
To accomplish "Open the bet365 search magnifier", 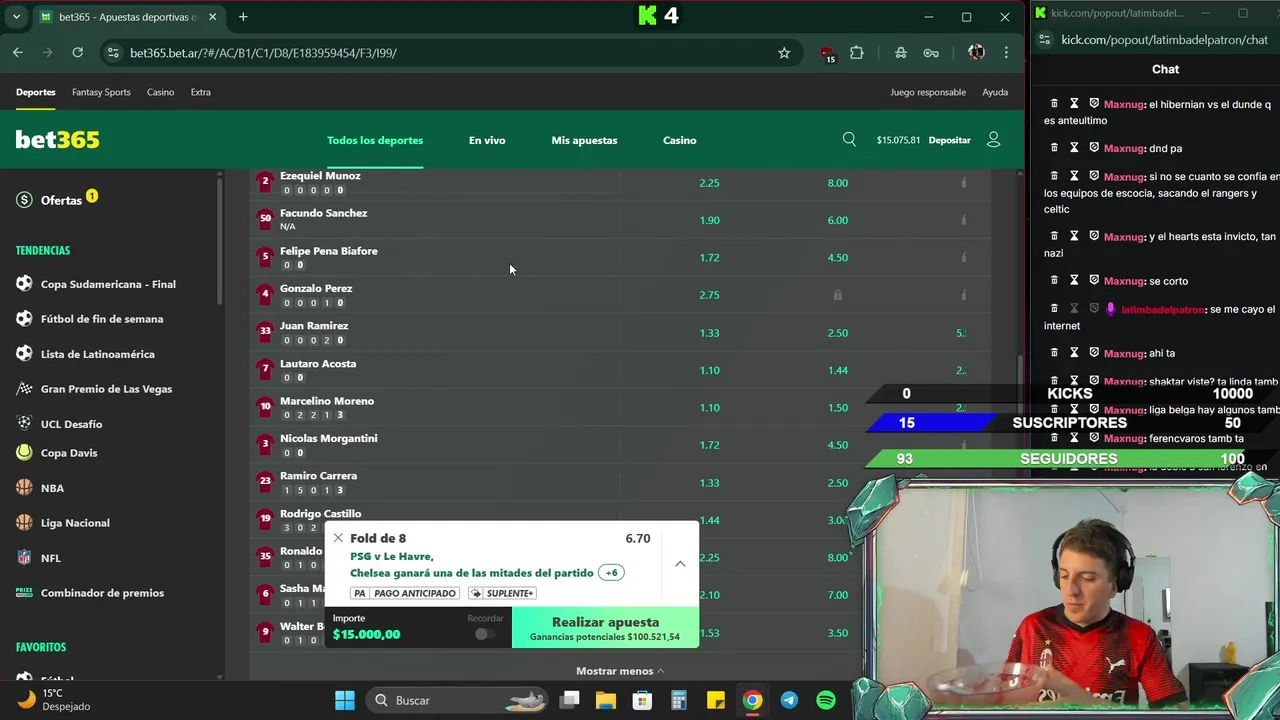I will tap(849, 140).
